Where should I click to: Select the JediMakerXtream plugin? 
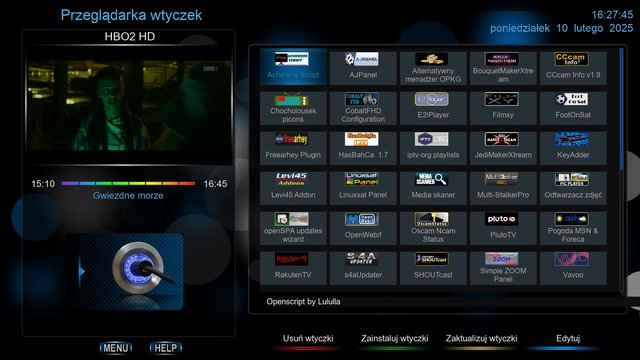[x=503, y=147]
